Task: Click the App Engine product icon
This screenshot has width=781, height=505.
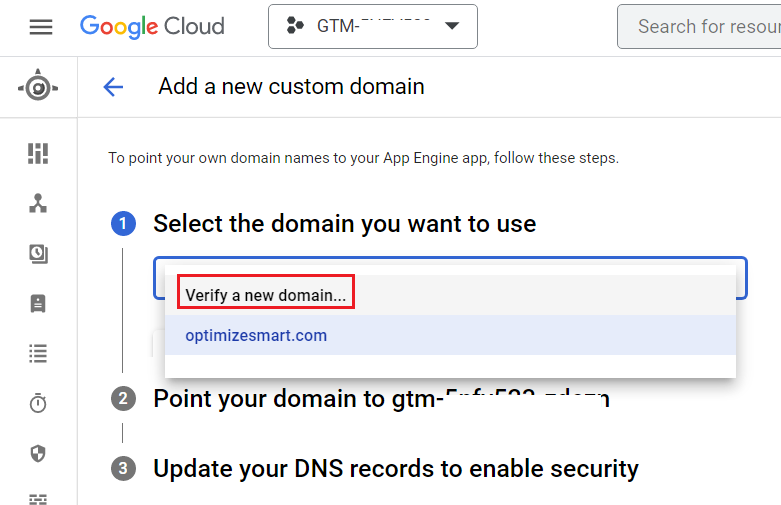Action: (x=38, y=87)
